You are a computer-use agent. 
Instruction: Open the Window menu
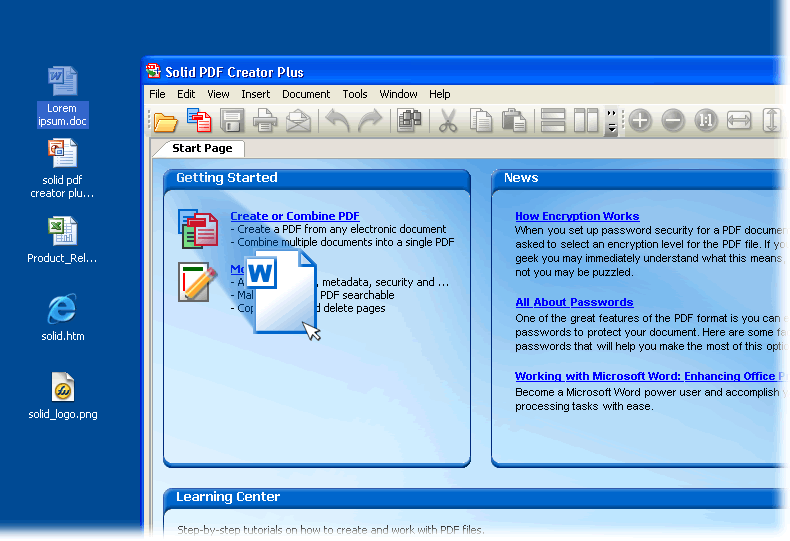pos(399,94)
